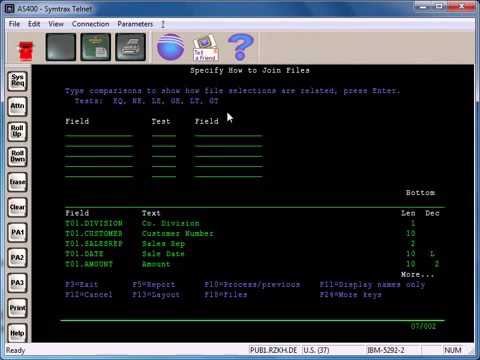Image resolution: width=480 pixels, height=360 pixels.
Task: Click the Roll Up key button
Action: pos(18,131)
